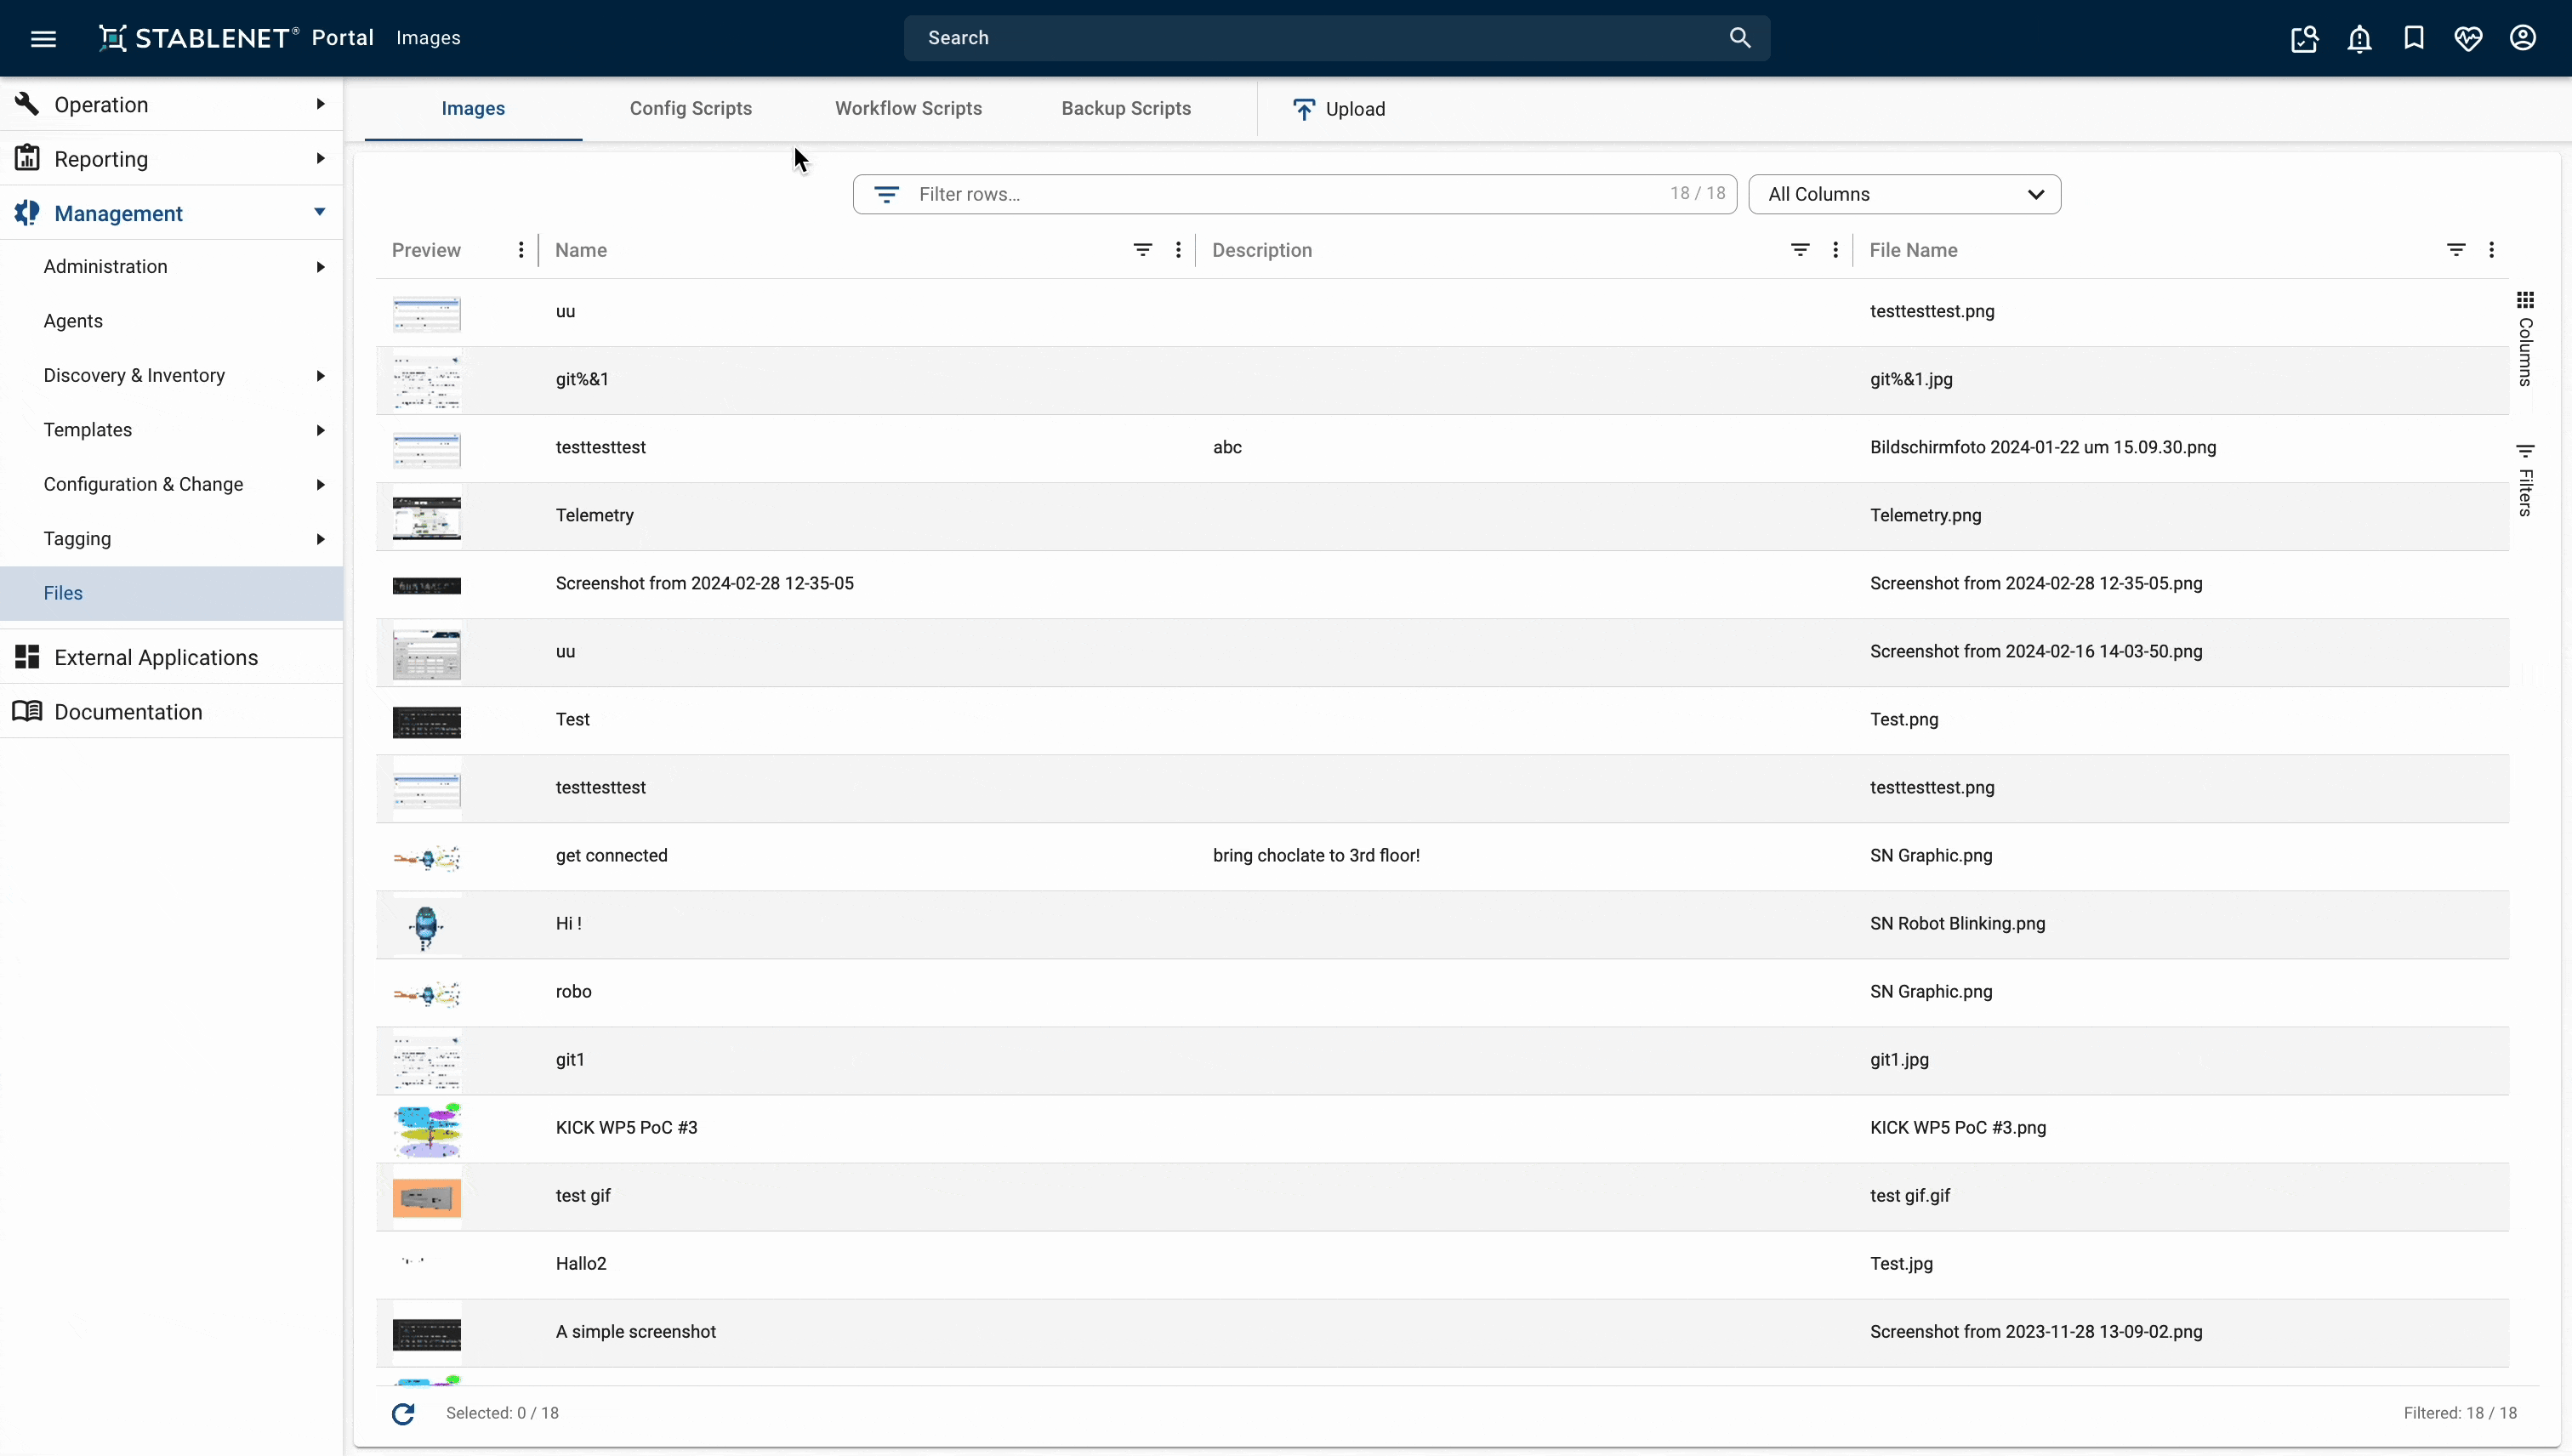Select the get connected name cell
Screen dimensions: 2572x1456
coord(611,855)
